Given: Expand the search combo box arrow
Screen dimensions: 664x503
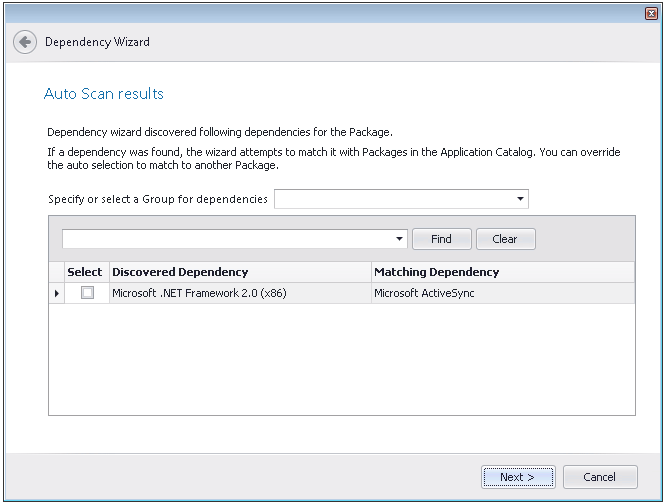Looking at the screenshot, I should point(399,239).
